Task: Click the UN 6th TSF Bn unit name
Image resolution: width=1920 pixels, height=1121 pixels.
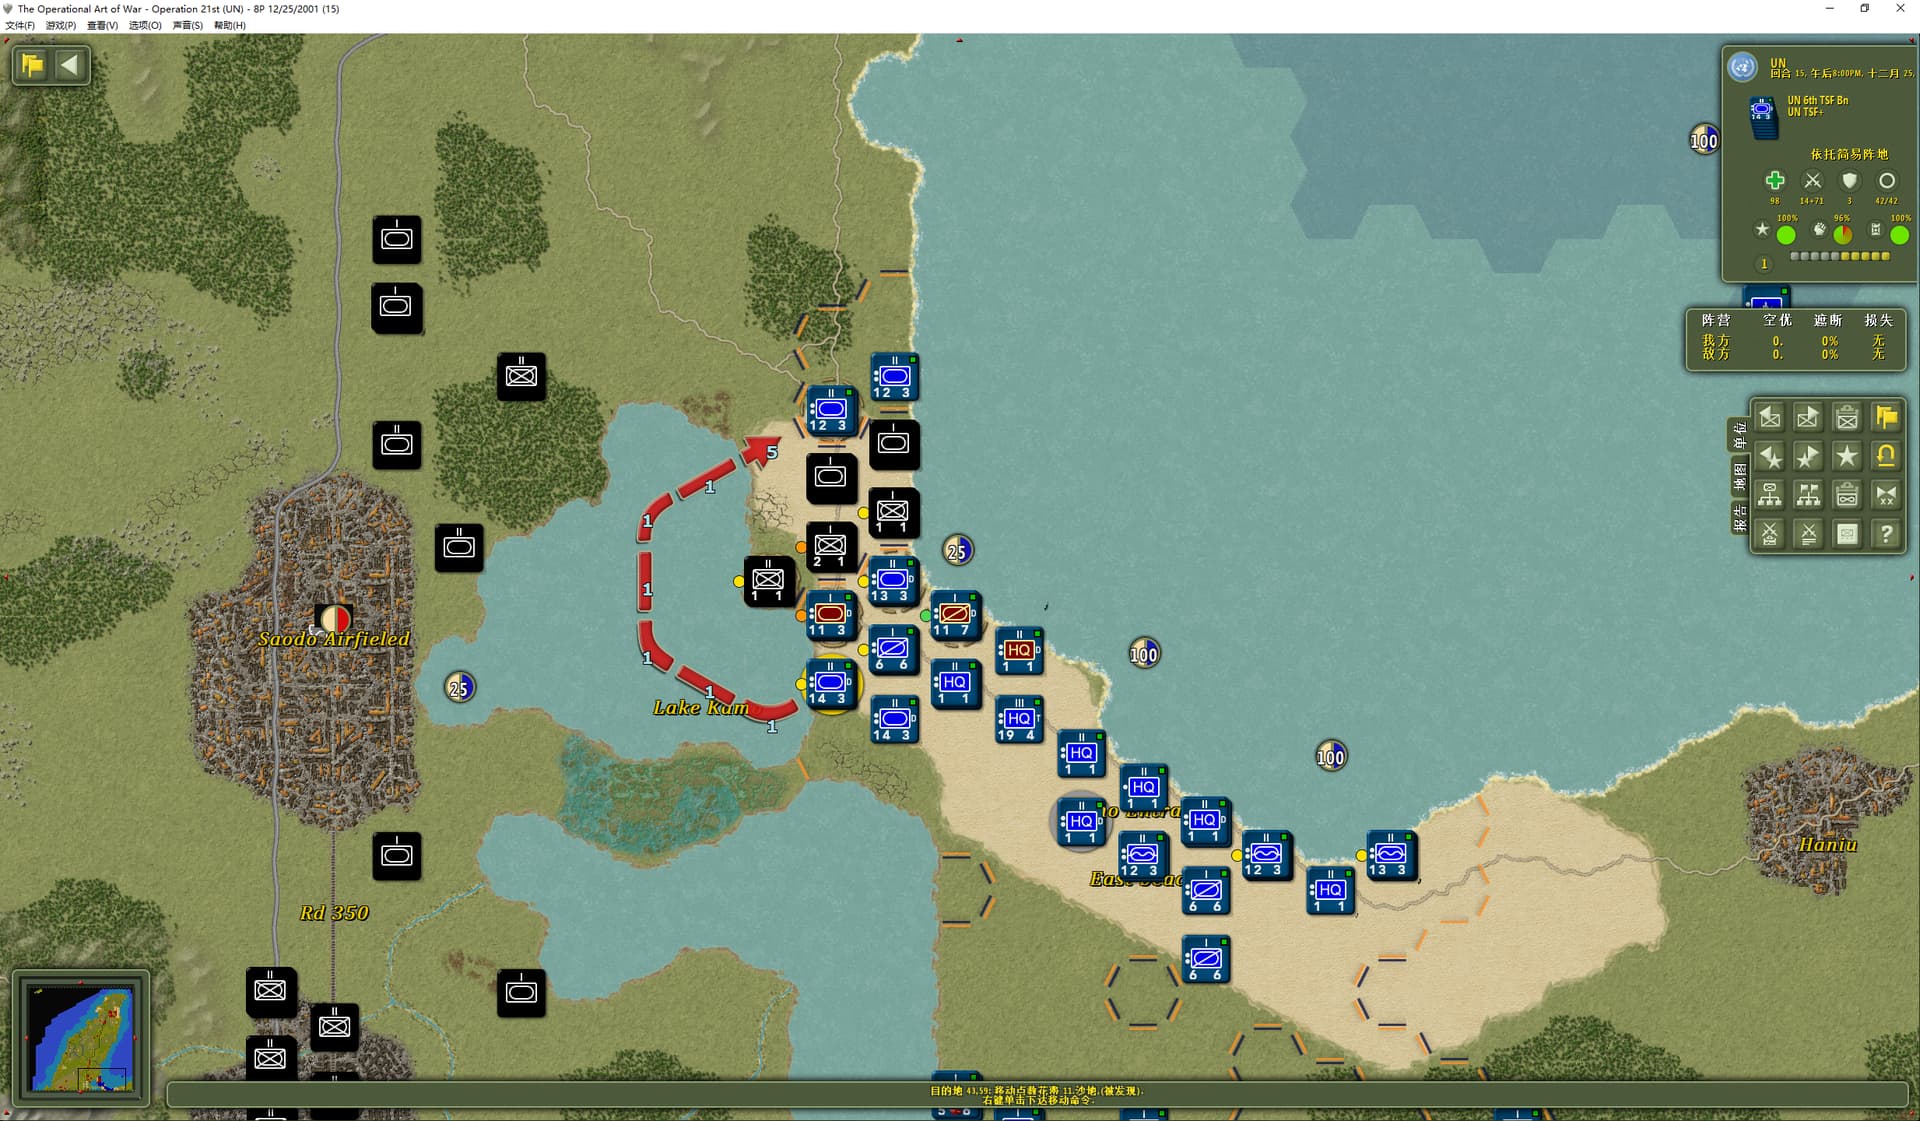Action: (1818, 100)
